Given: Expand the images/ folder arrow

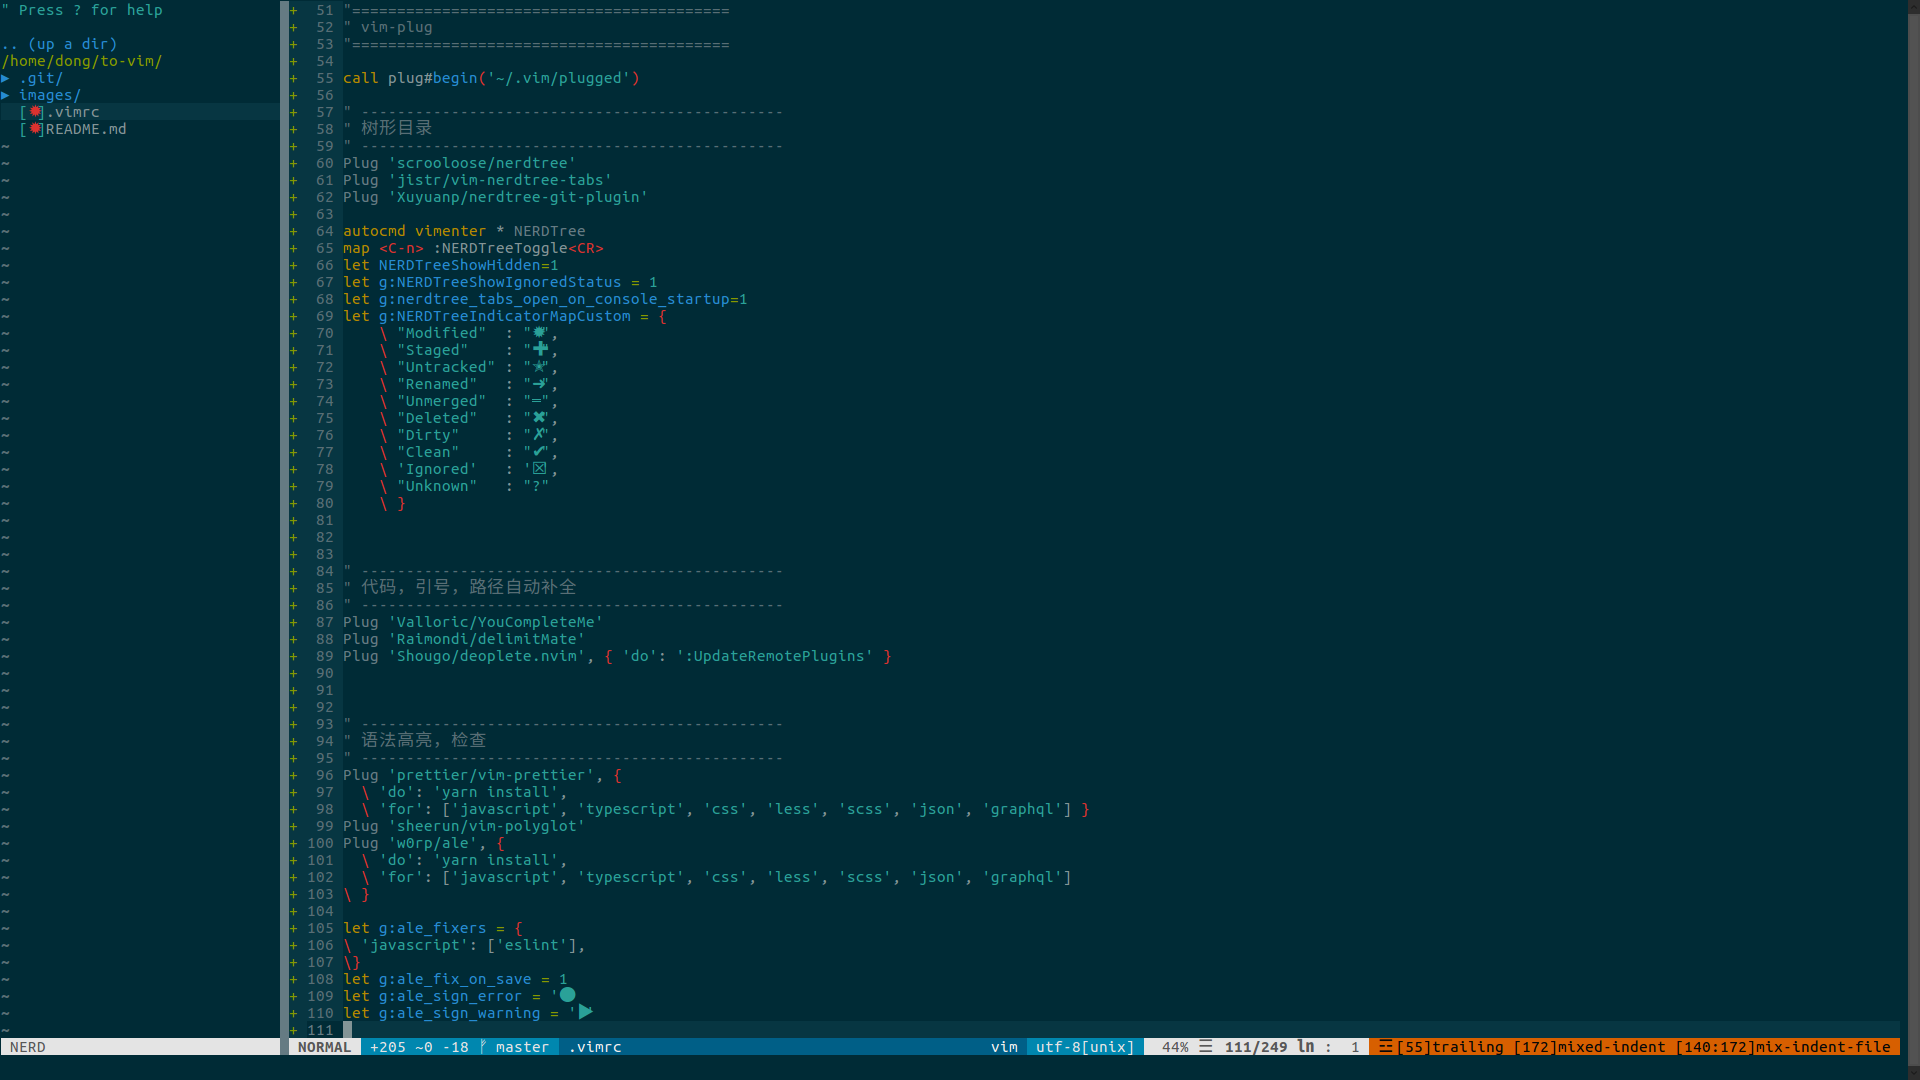Looking at the screenshot, I should click(x=6, y=95).
